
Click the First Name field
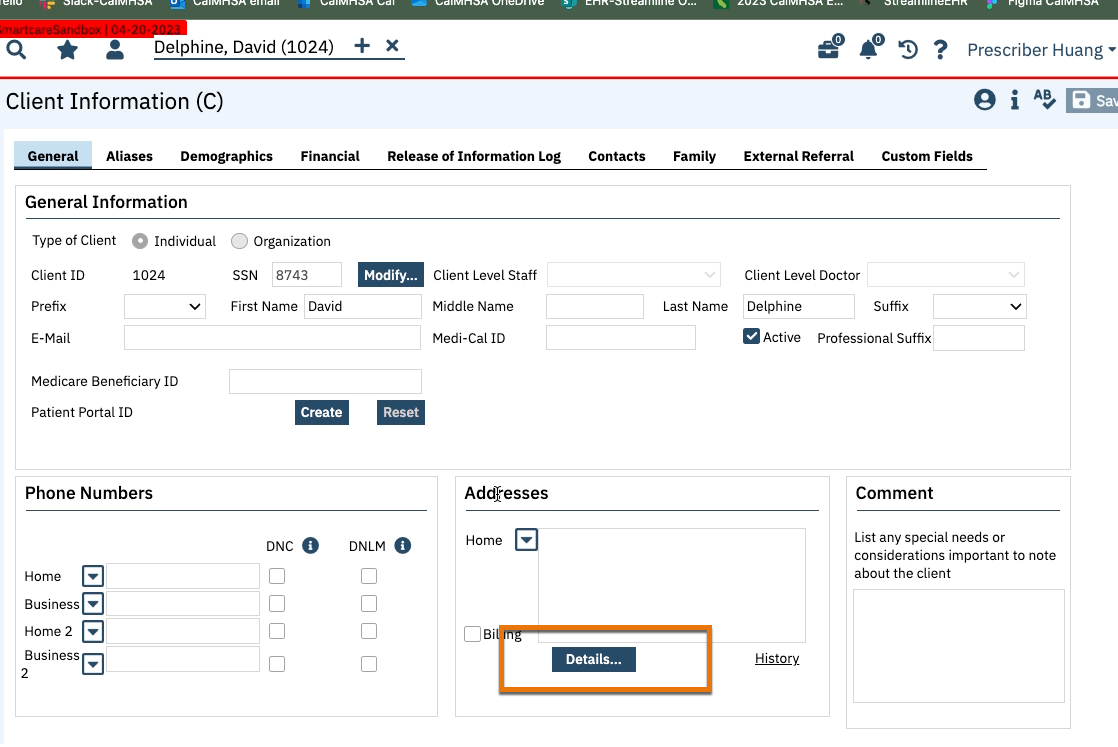click(362, 306)
